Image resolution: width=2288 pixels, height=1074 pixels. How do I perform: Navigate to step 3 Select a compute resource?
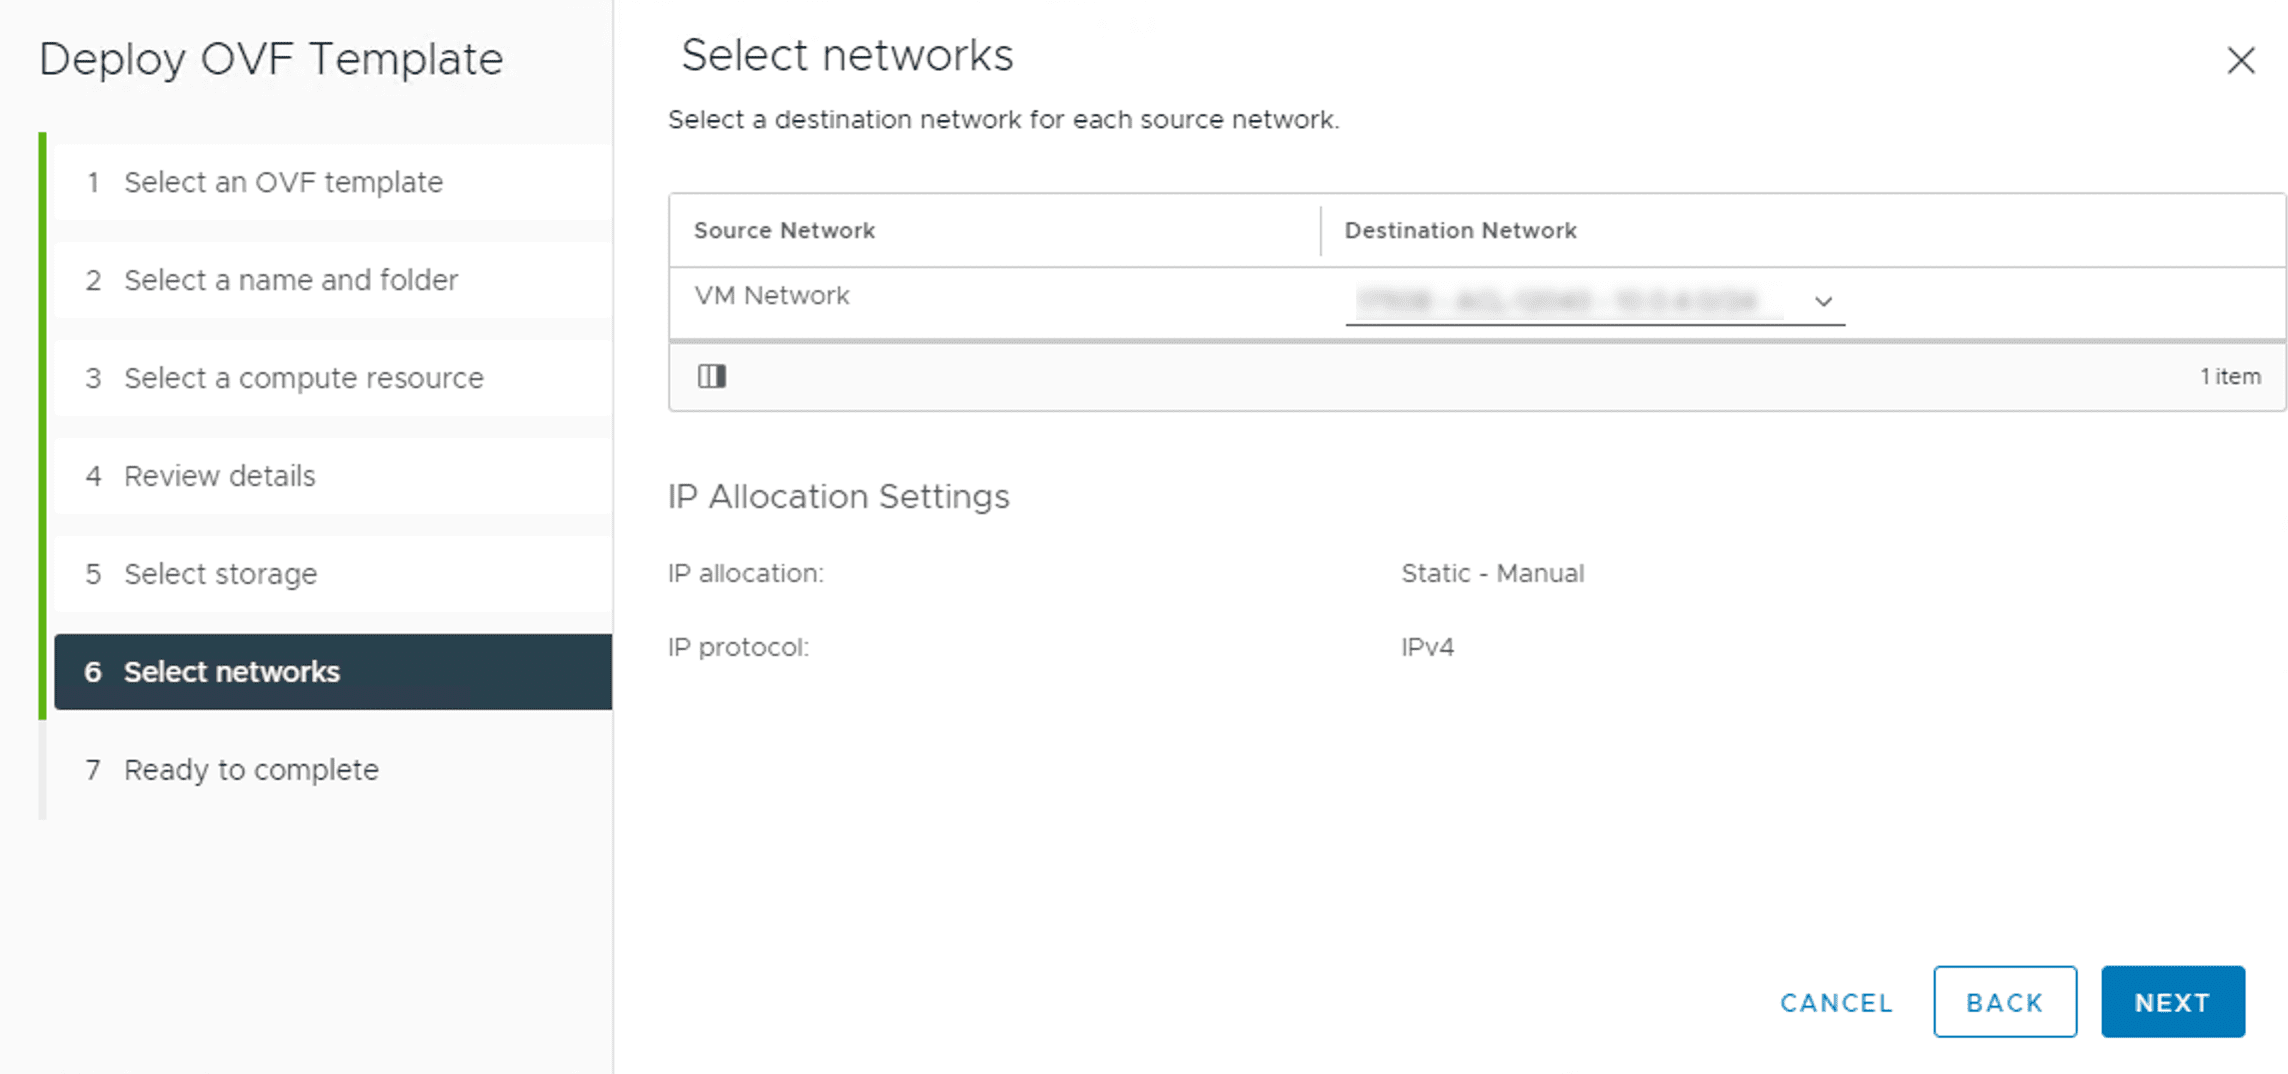303,378
